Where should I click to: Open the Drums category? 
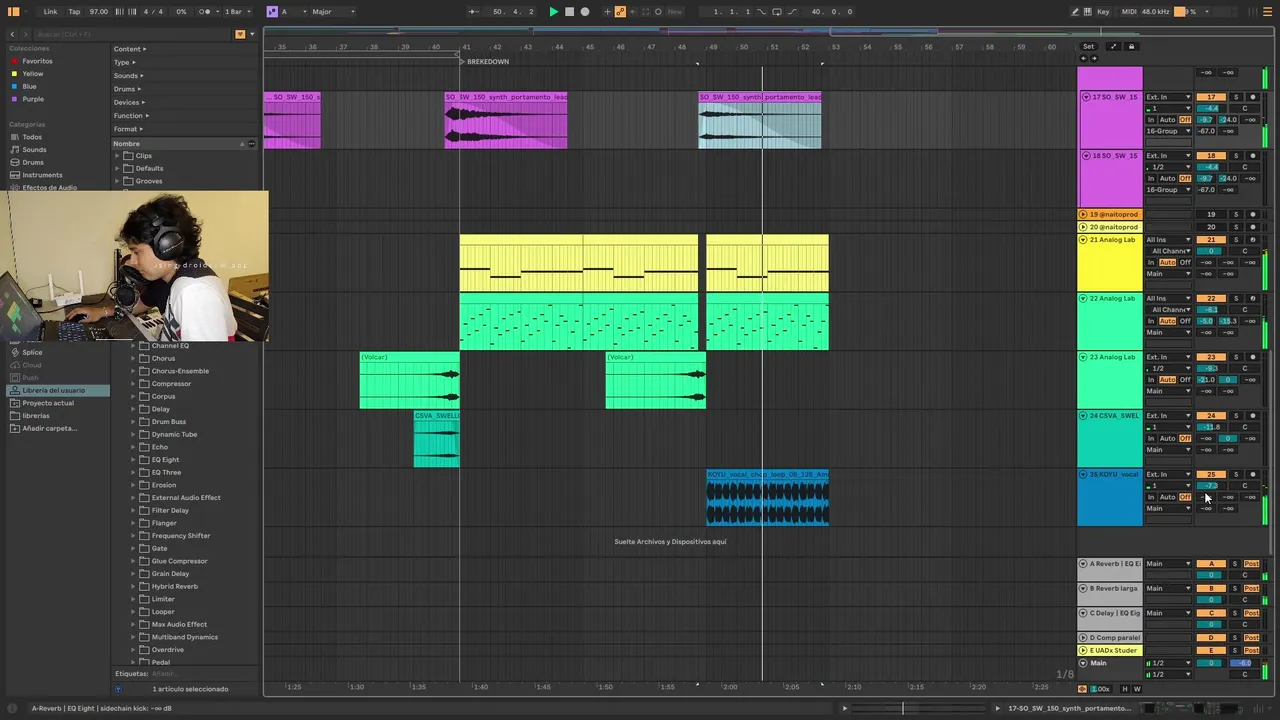click(x=33, y=162)
